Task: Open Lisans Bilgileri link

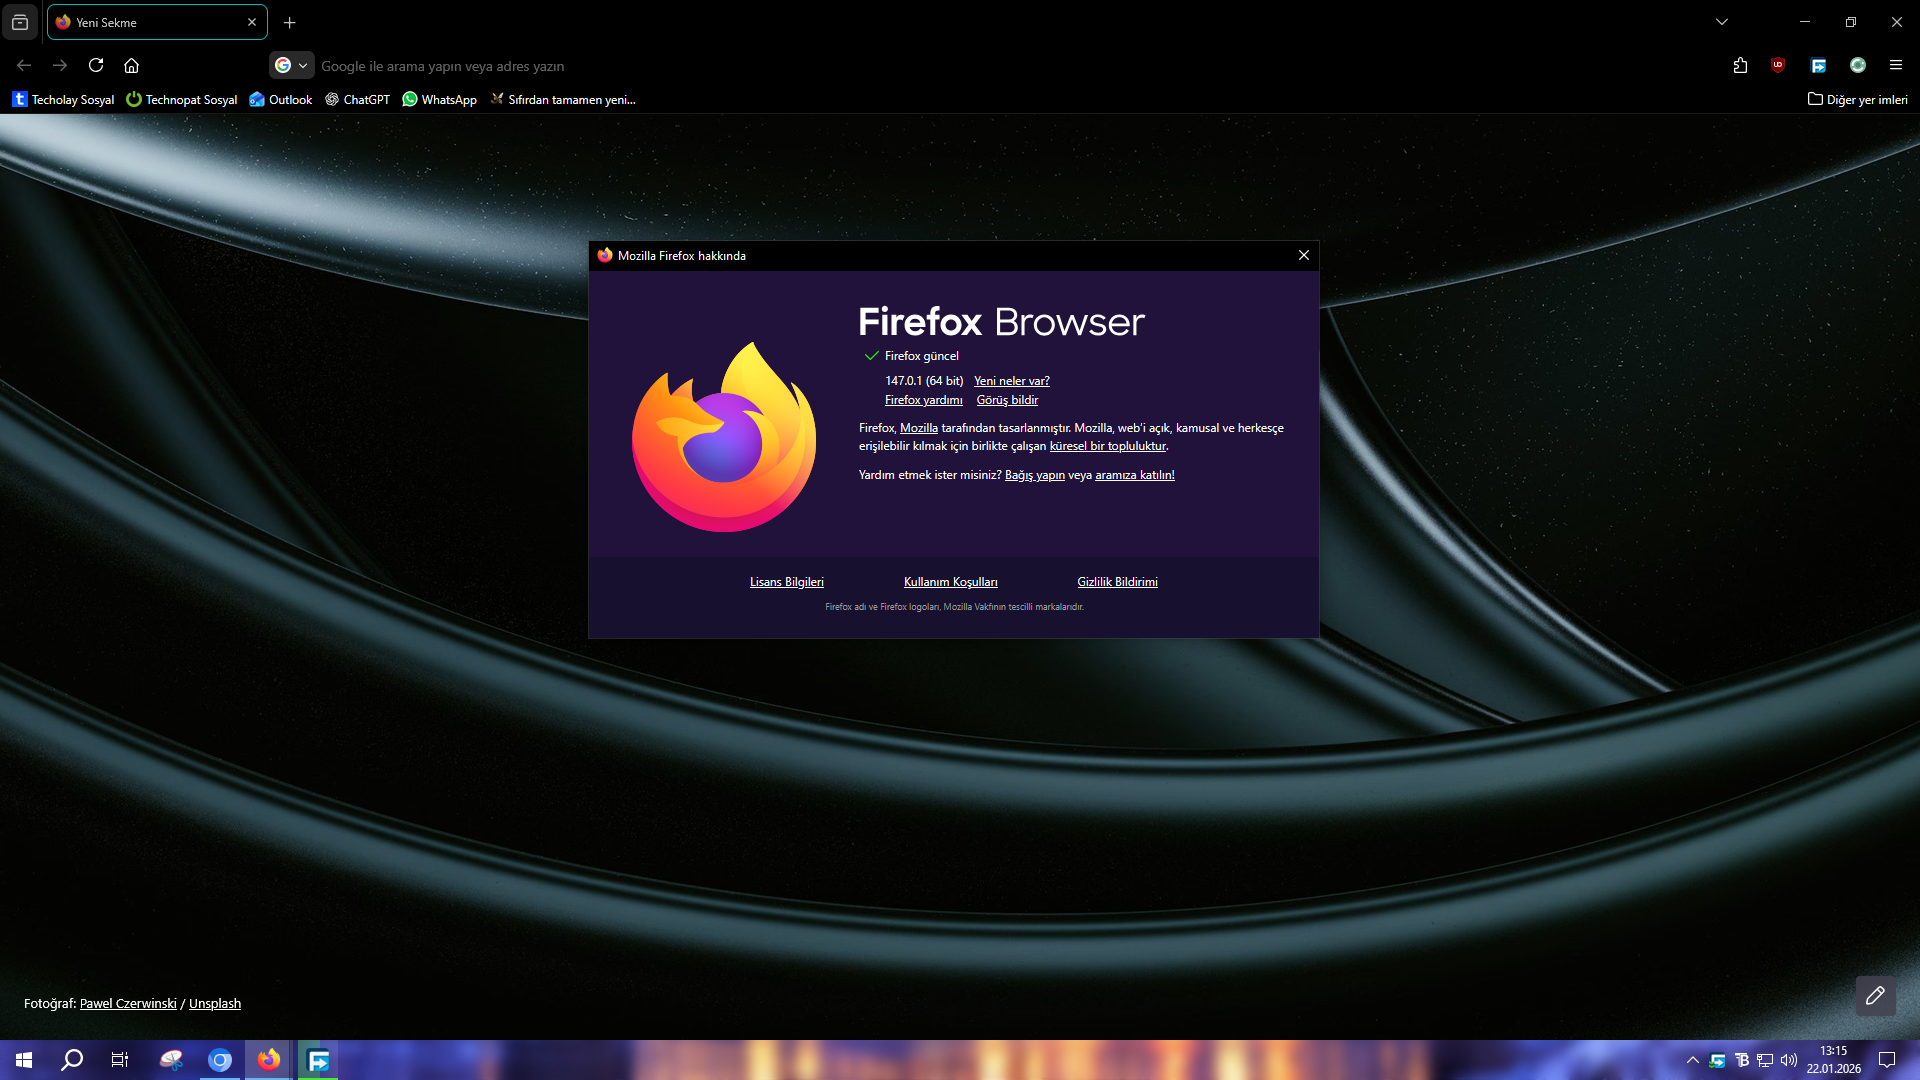Action: tap(787, 582)
